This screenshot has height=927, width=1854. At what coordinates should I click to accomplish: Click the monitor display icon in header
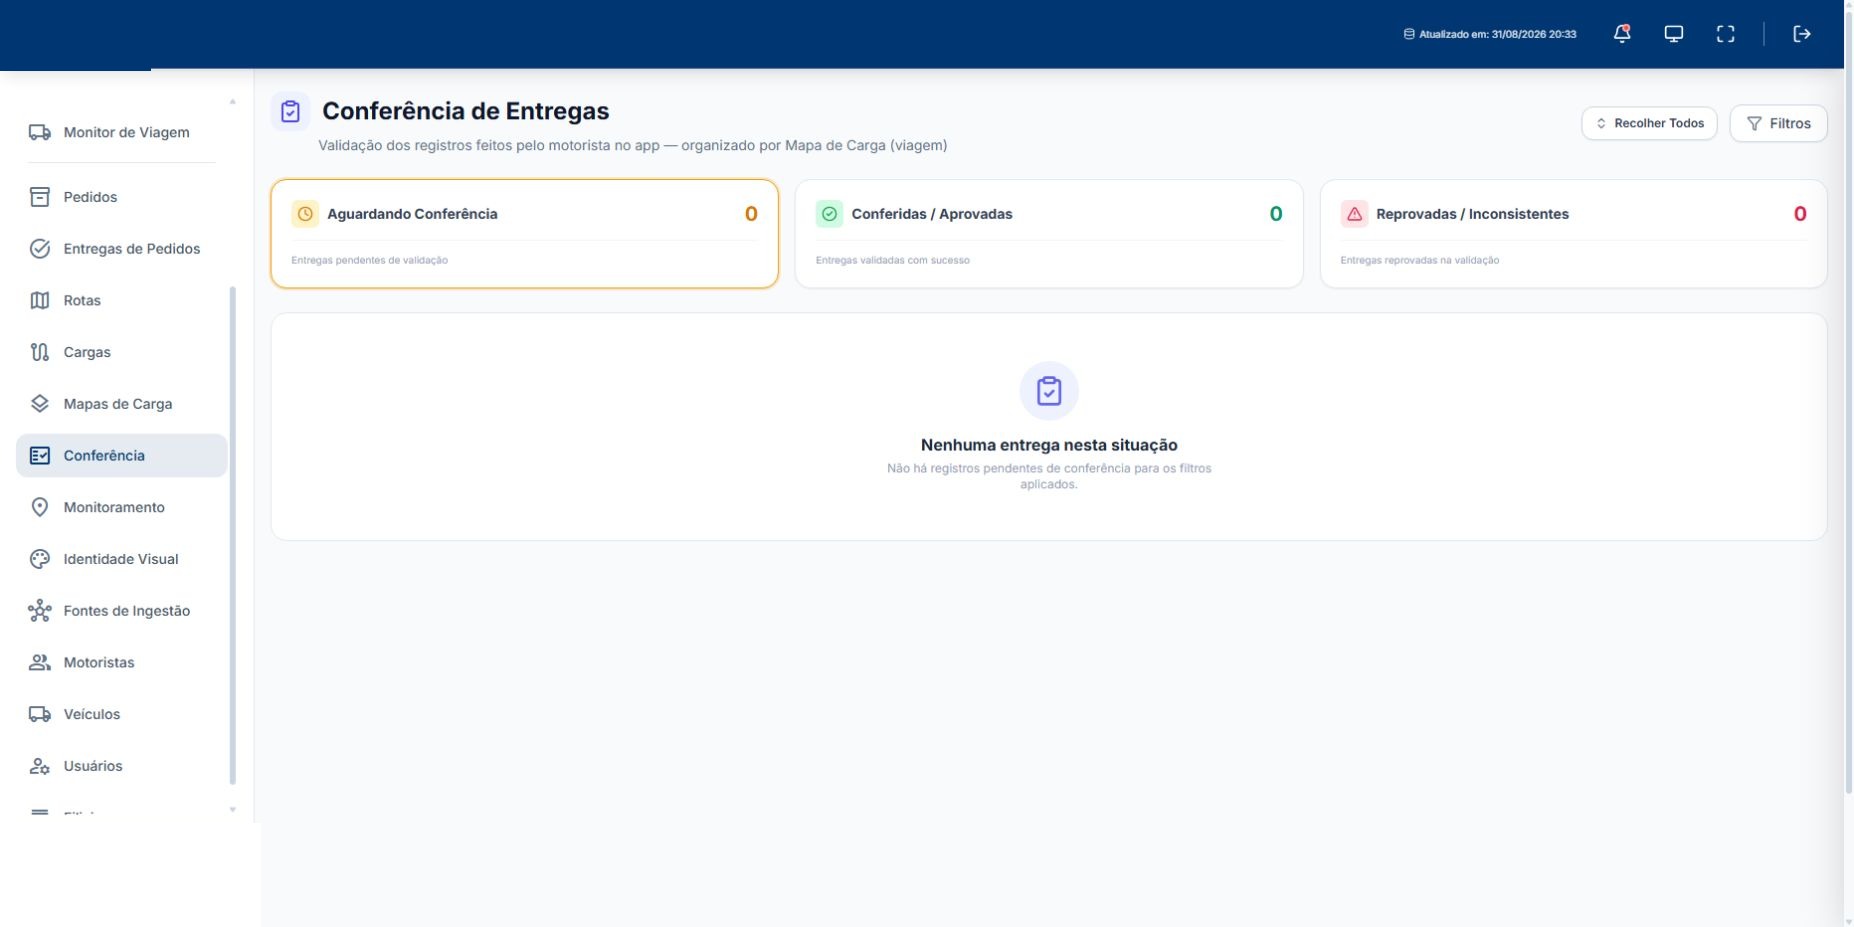click(x=1674, y=34)
